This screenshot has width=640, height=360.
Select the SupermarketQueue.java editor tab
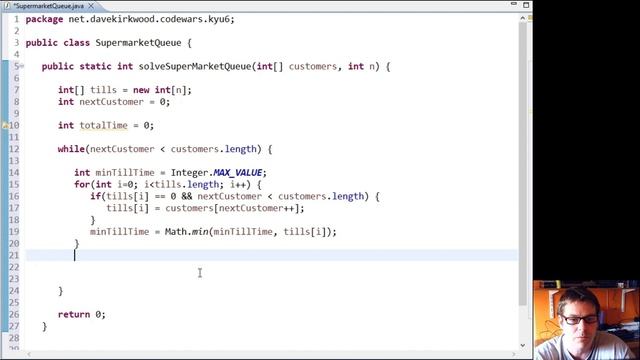pyautogui.click(x=48, y=6)
